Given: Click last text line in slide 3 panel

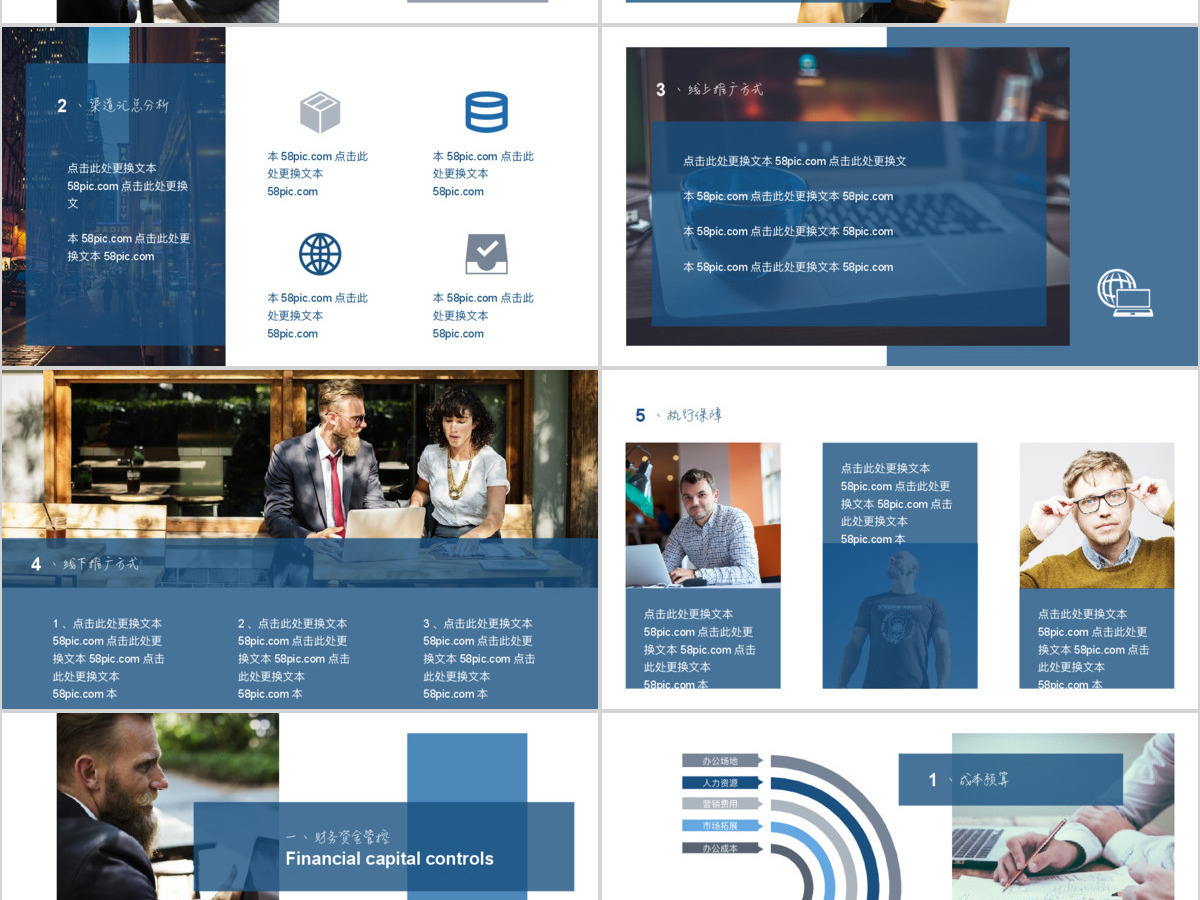Looking at the screenshot, I should (788, 267).
